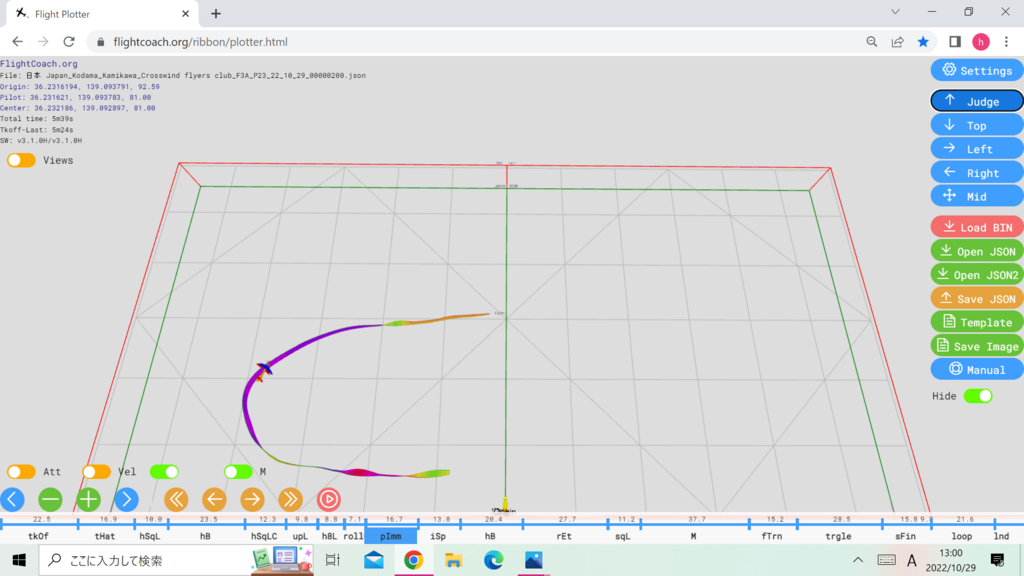This screenshot has width=1024, height=576.
Task: Click the orange double-right fast-forward button
Action: point(290,500)
